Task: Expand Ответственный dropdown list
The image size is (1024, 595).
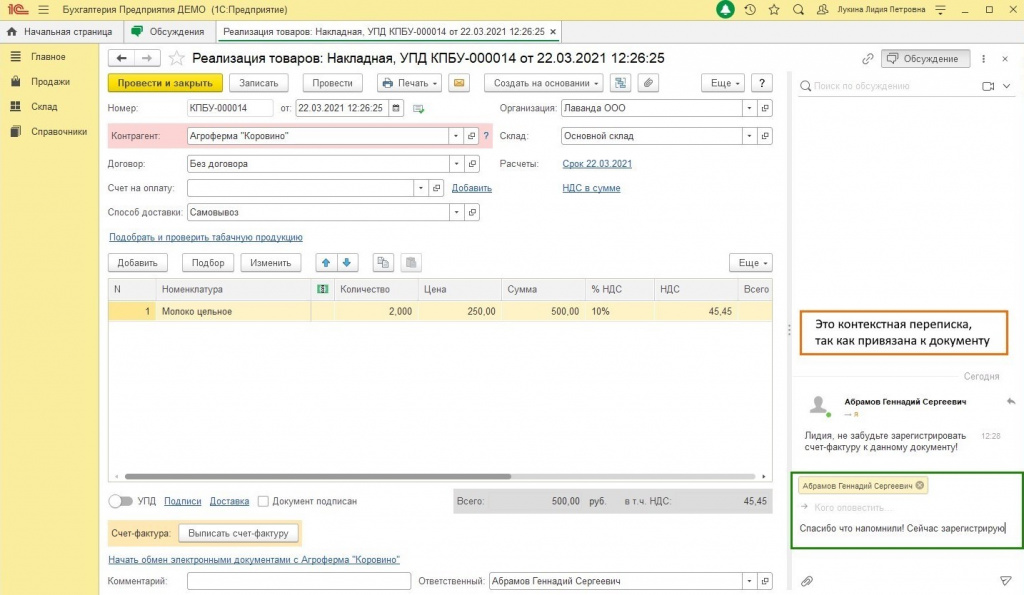Action: tap(749, 581)
